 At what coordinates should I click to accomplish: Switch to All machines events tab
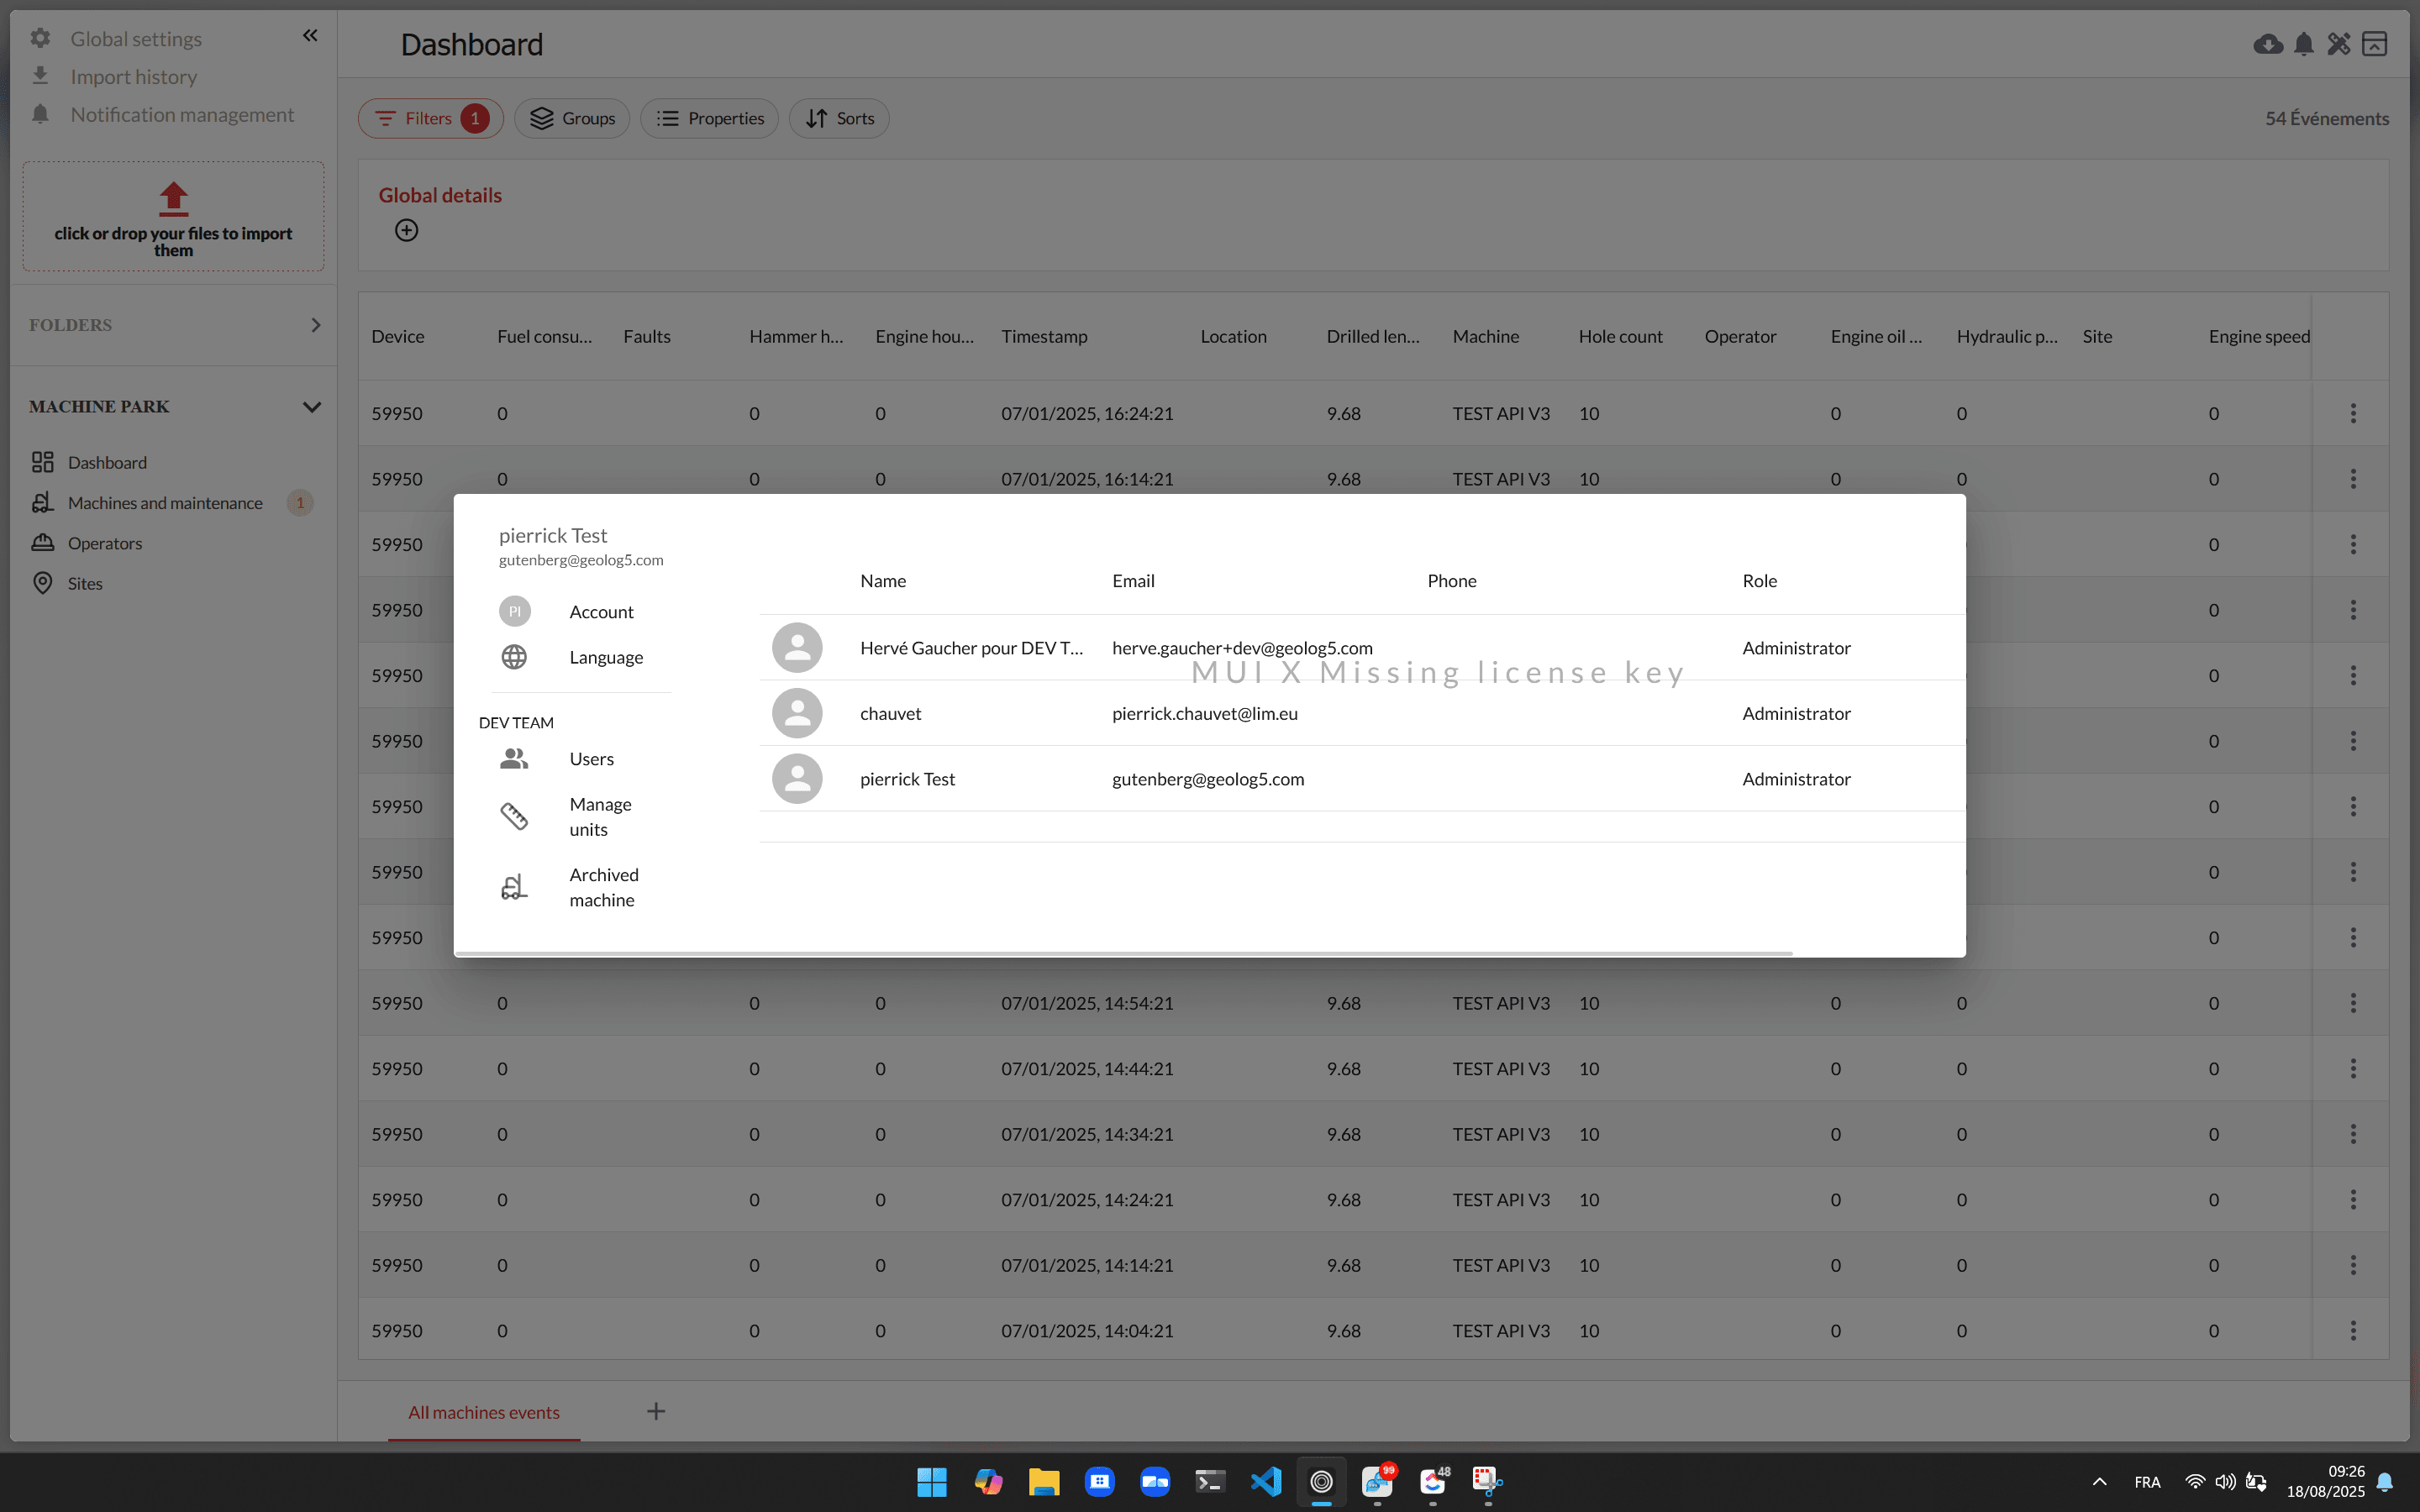pos(483,1412)
